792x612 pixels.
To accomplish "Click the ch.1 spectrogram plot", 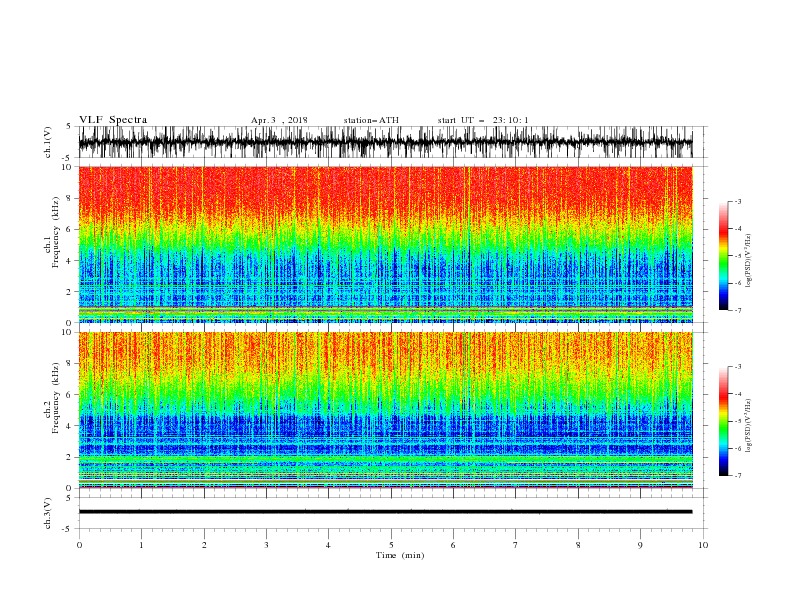I will click(x=386, y=244).
